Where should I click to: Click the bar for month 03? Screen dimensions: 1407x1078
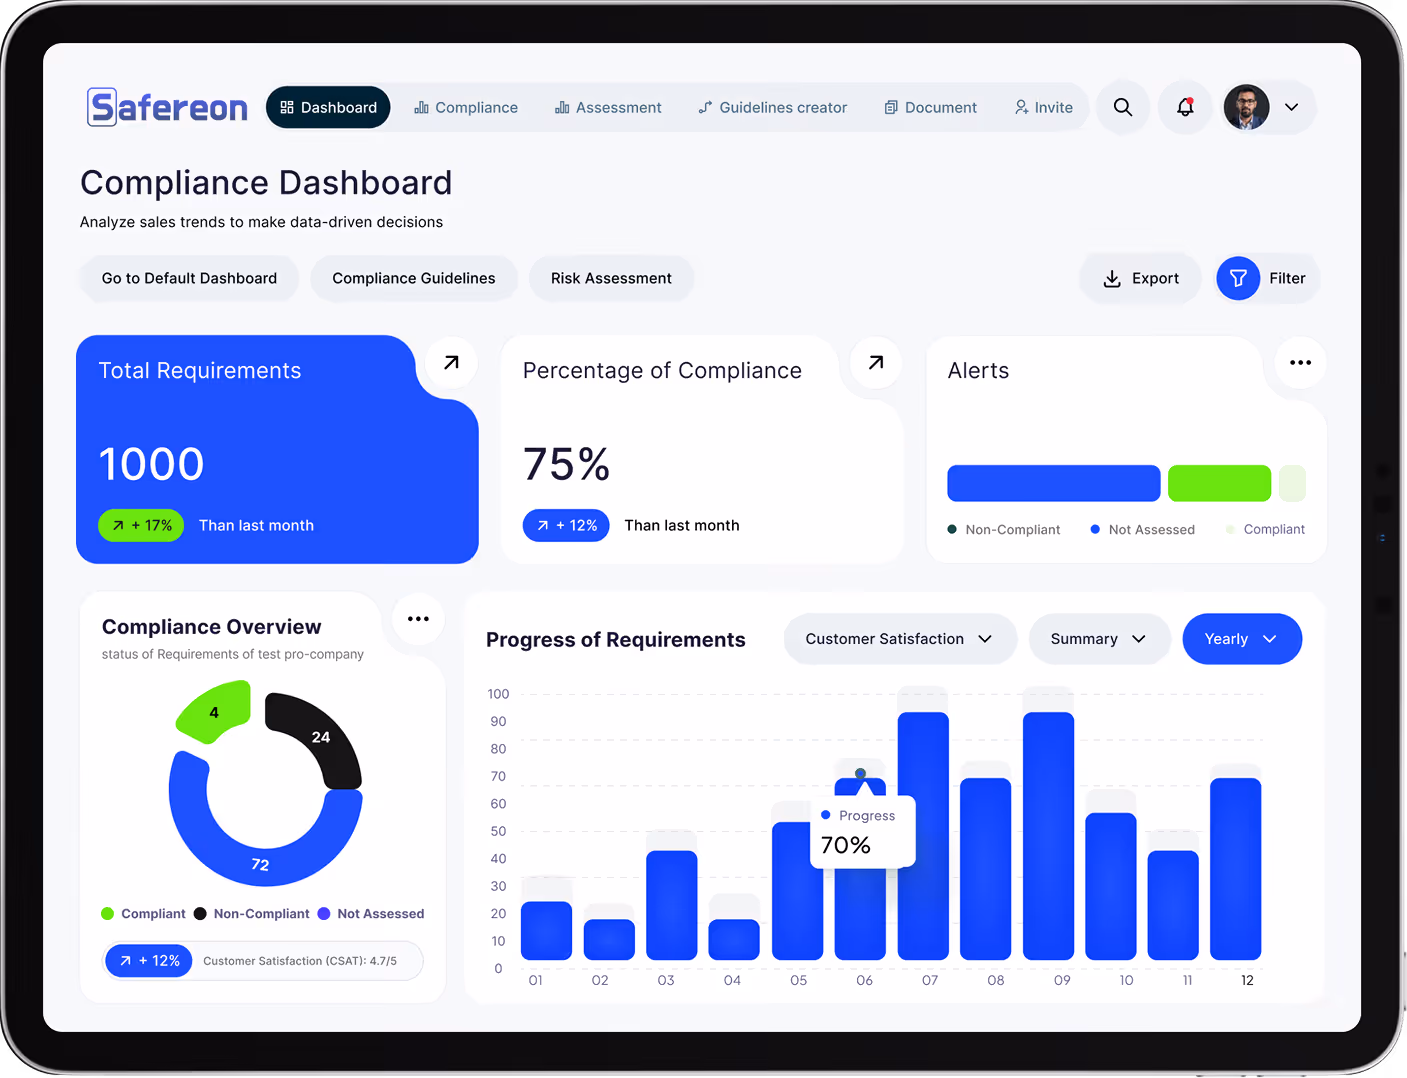(x=672, y=905)
